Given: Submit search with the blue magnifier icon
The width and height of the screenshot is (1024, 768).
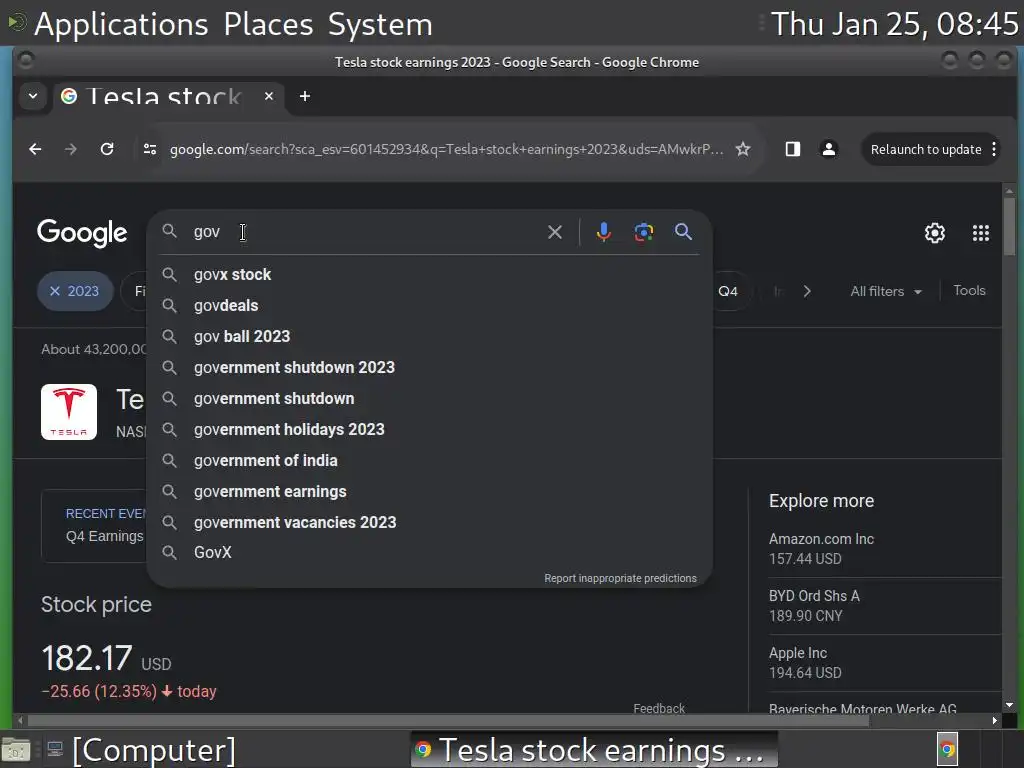Looking at the screenshot, I should pyautogui.click(x=683, y=232).
